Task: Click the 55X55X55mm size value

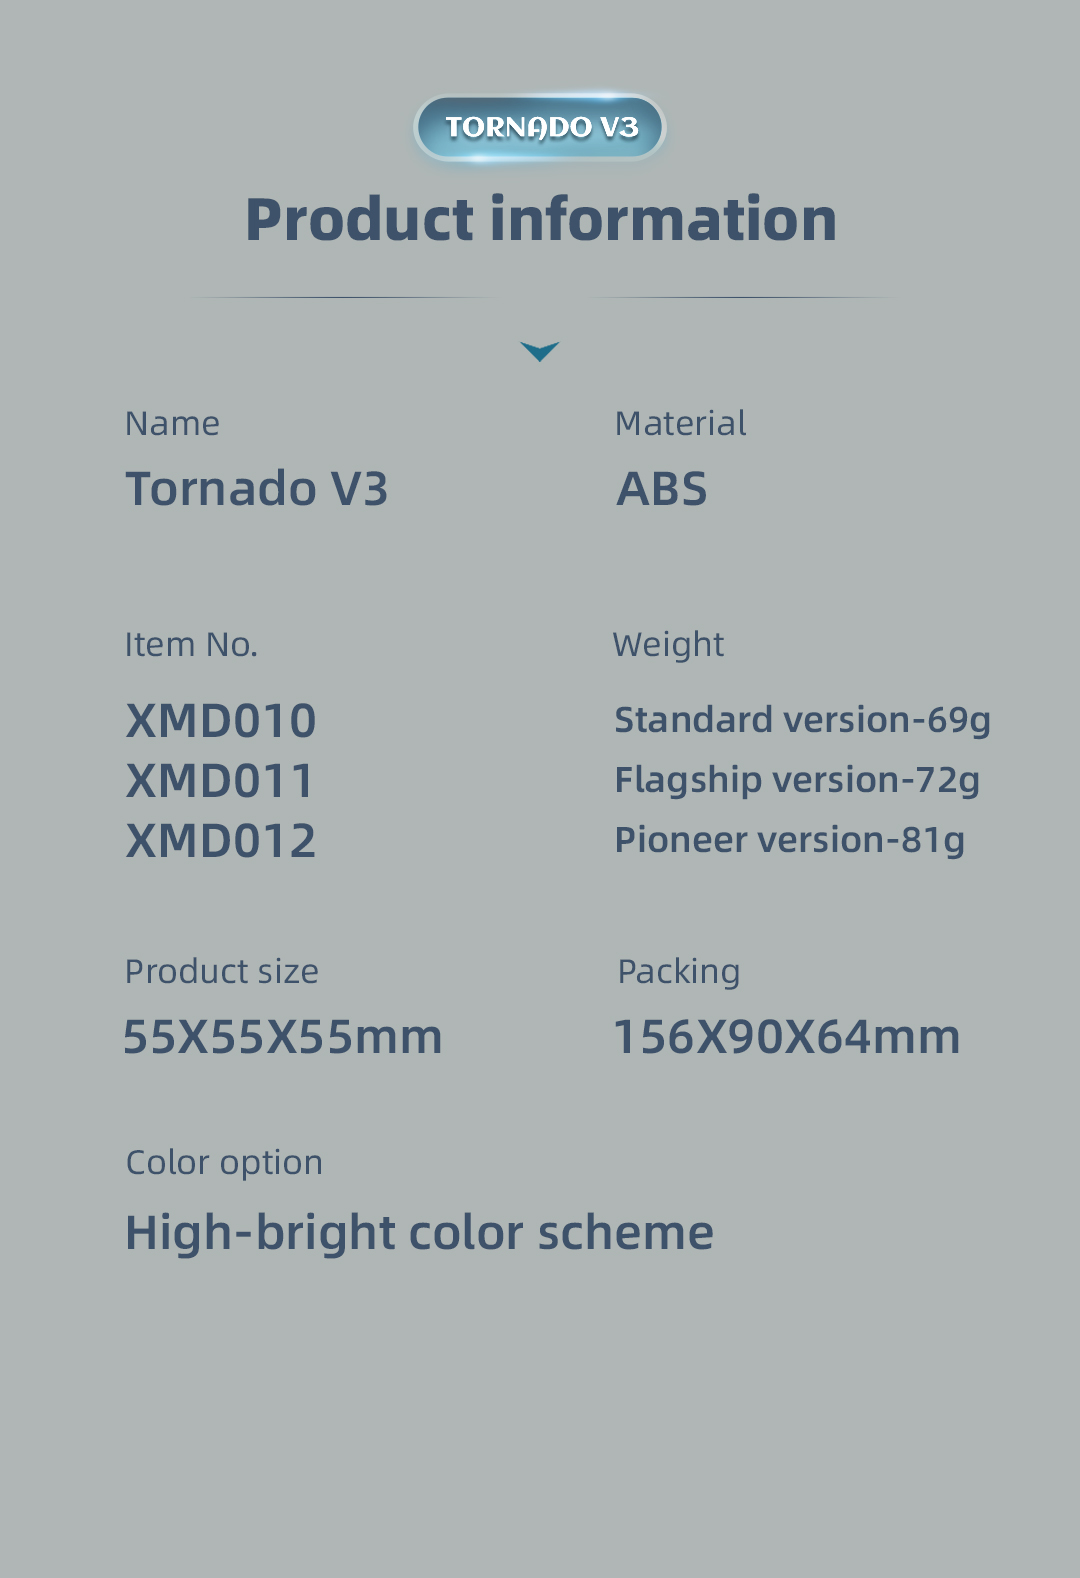Action: tap(282, 1037)
